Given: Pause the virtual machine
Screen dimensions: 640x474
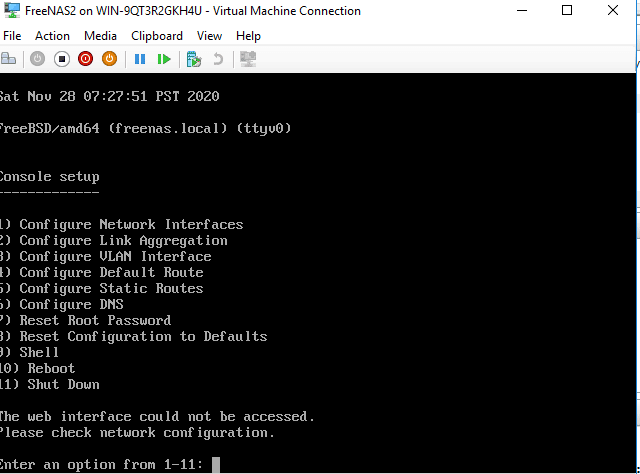Looking at the screenshot, I should (140, 59).
